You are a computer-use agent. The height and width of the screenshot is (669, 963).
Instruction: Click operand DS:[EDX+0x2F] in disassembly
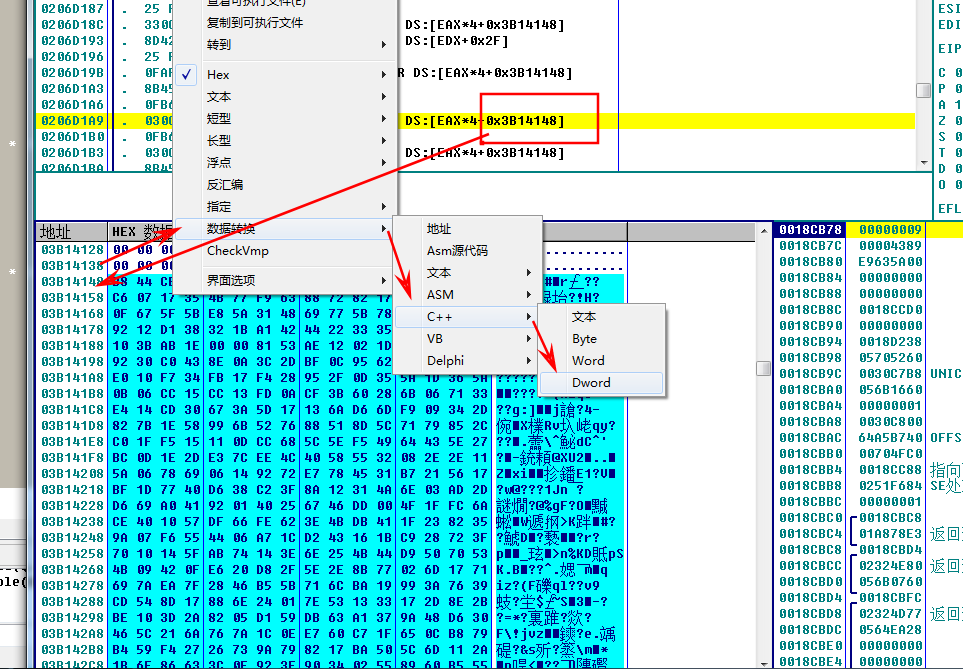456,41
